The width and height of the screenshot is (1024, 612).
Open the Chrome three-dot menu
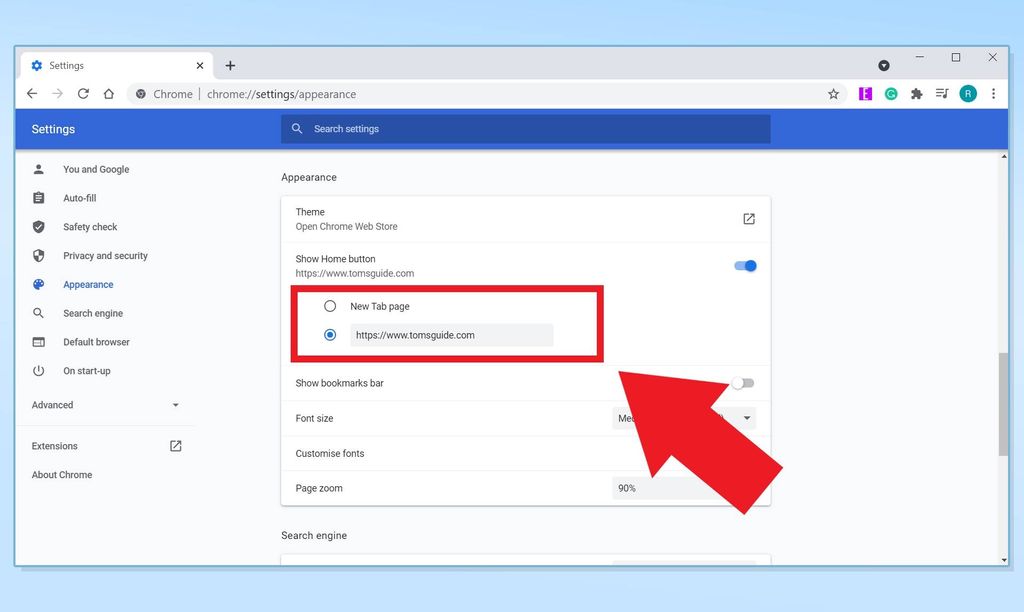[993, 93]
